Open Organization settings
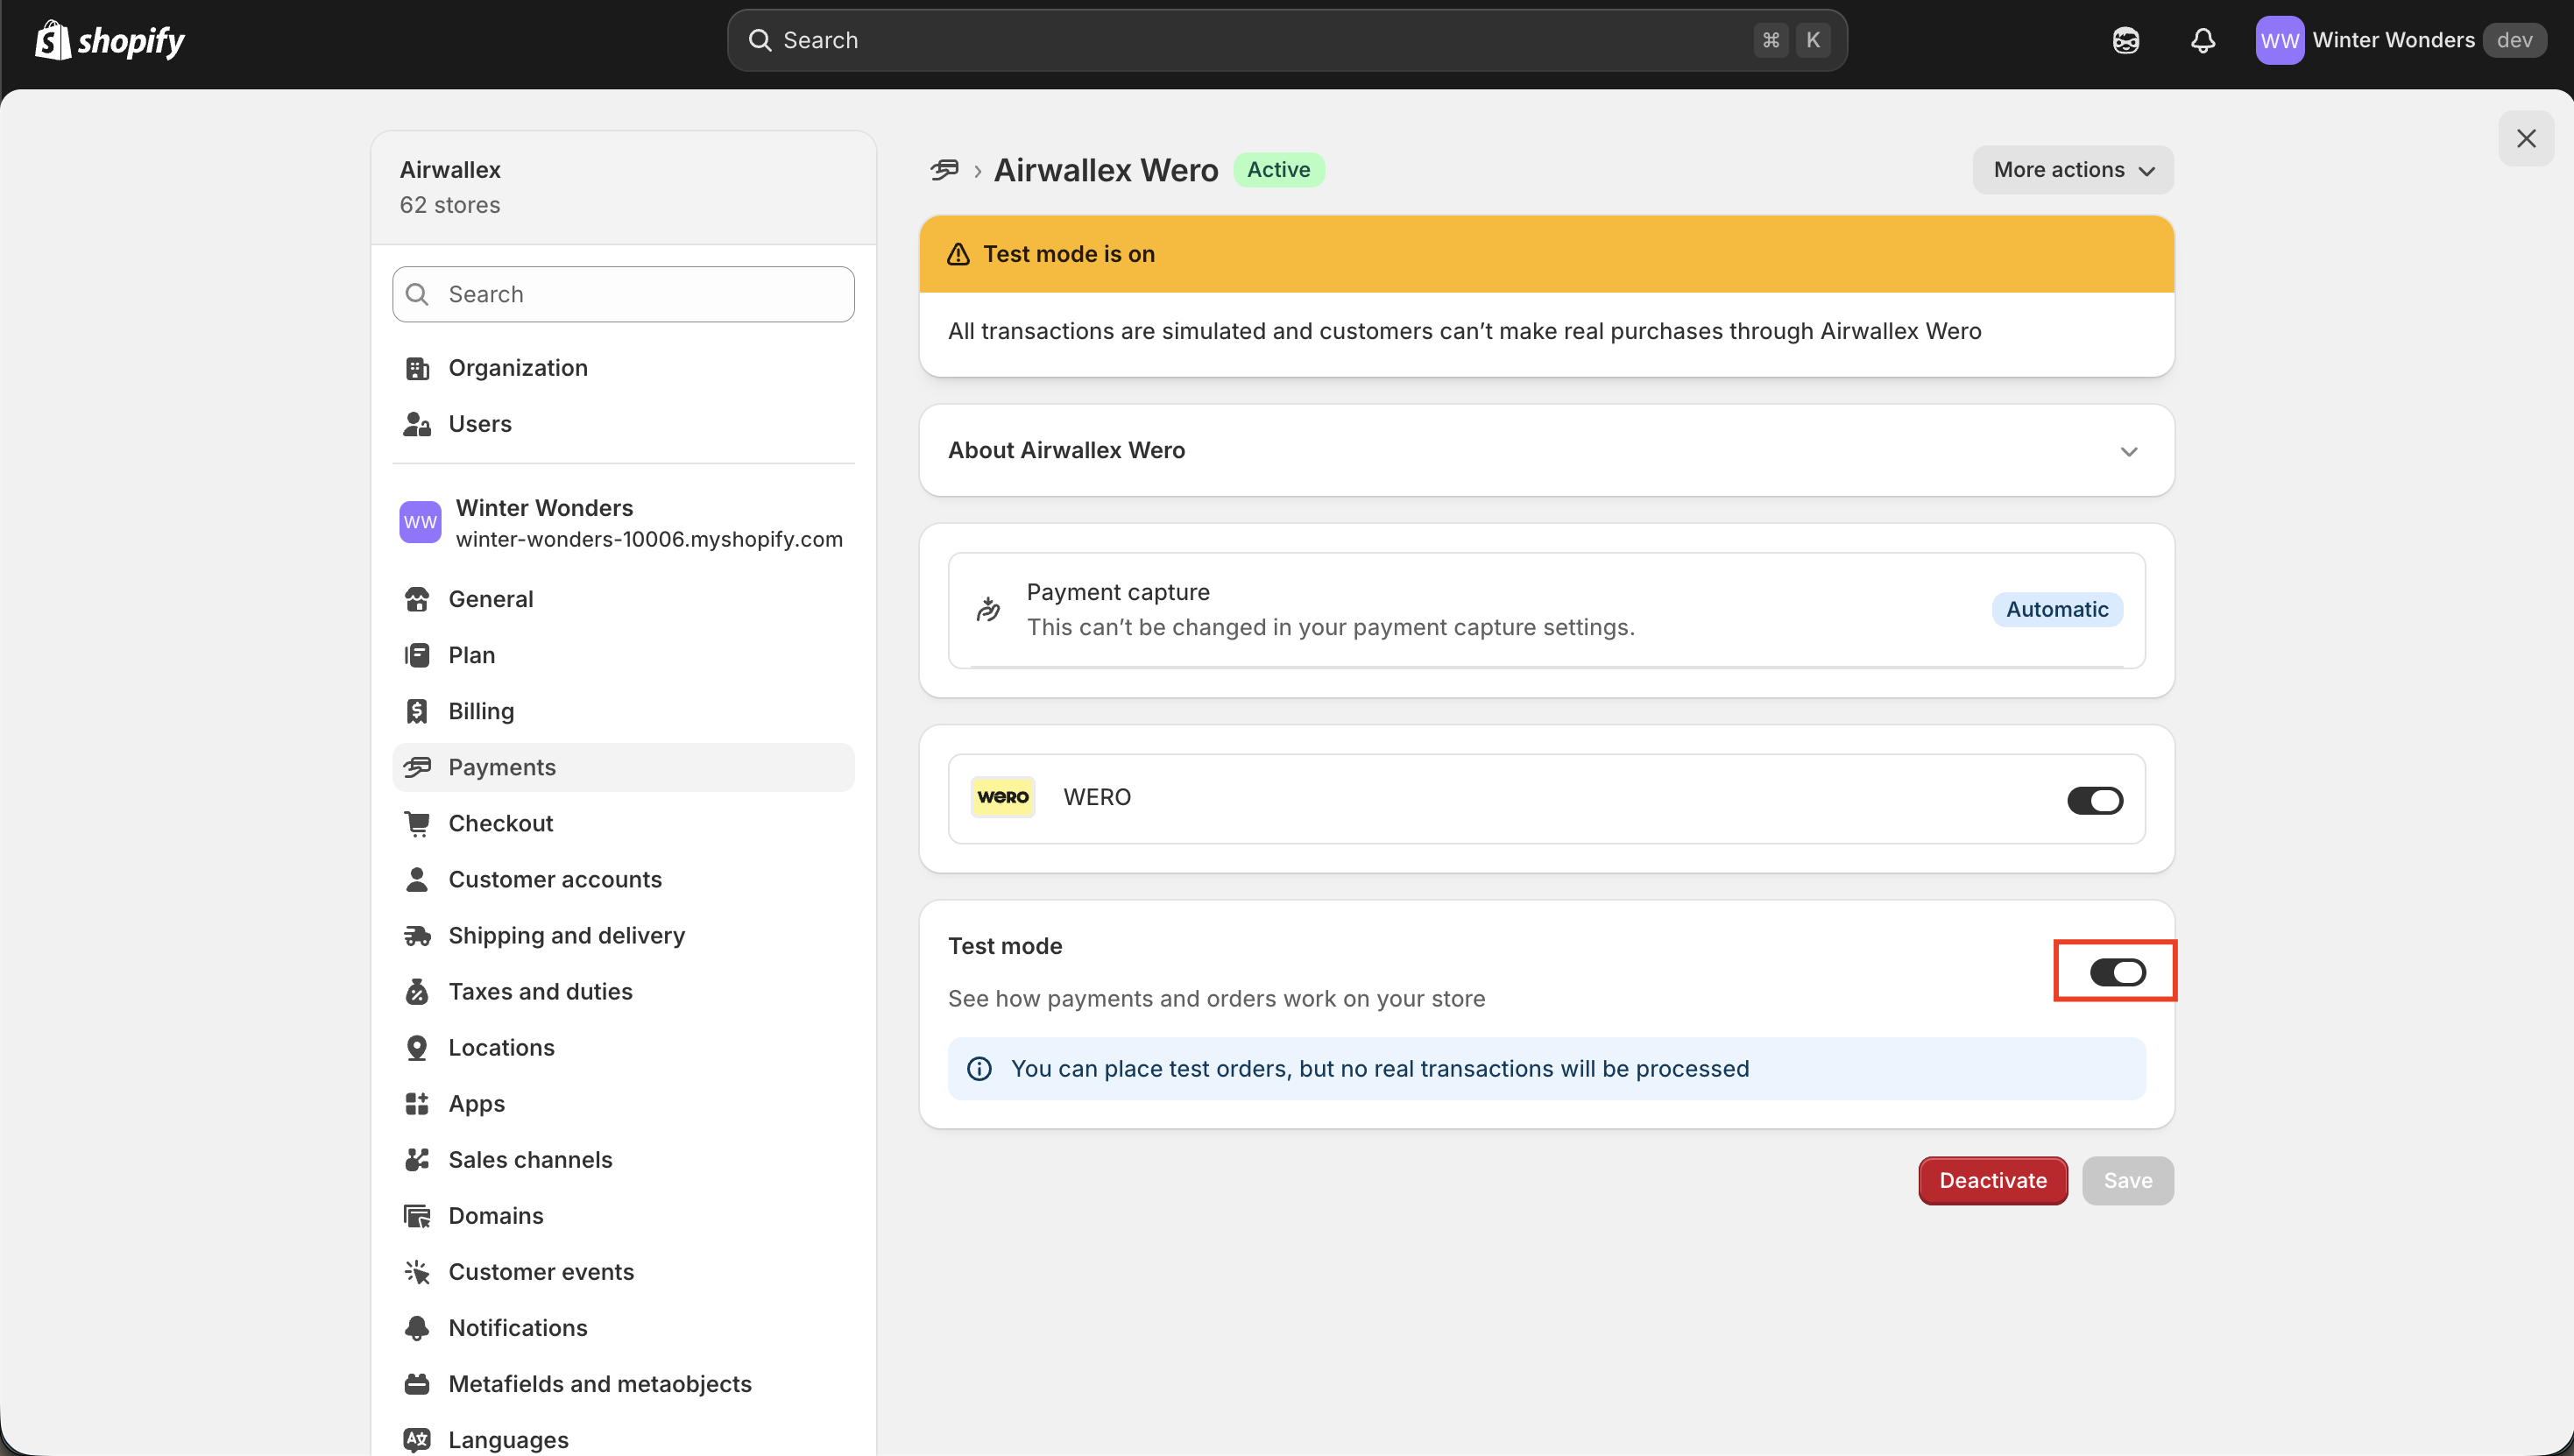 tap(624, 368)
